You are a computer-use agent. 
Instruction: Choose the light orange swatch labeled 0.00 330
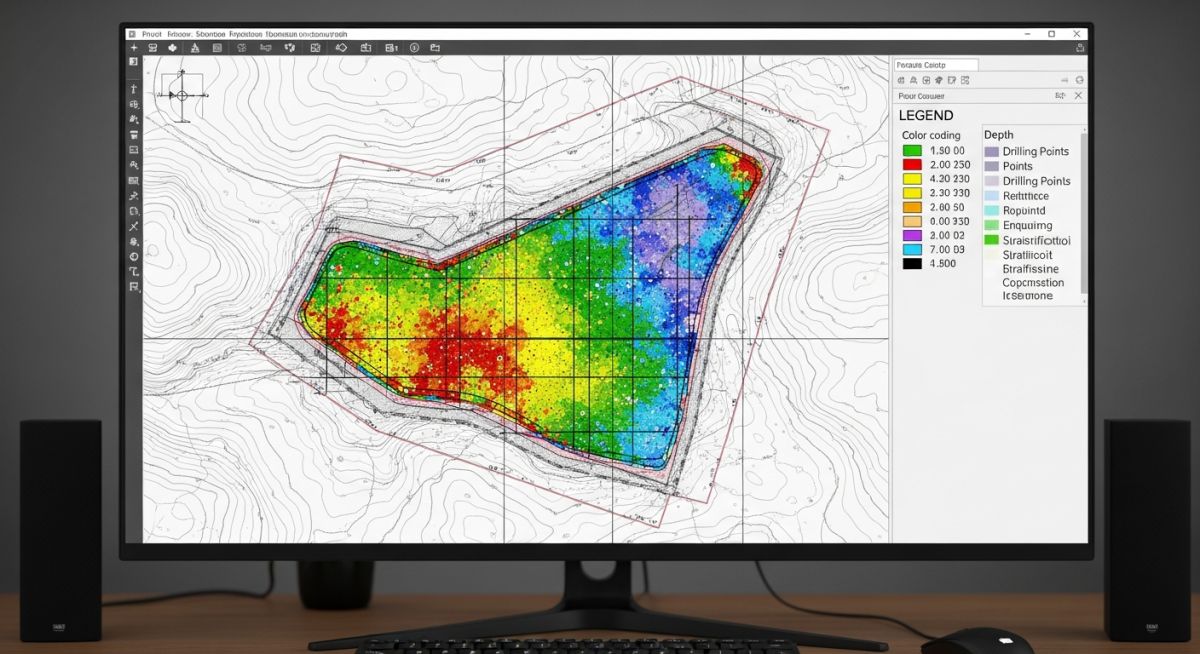[x=911, y=222]
